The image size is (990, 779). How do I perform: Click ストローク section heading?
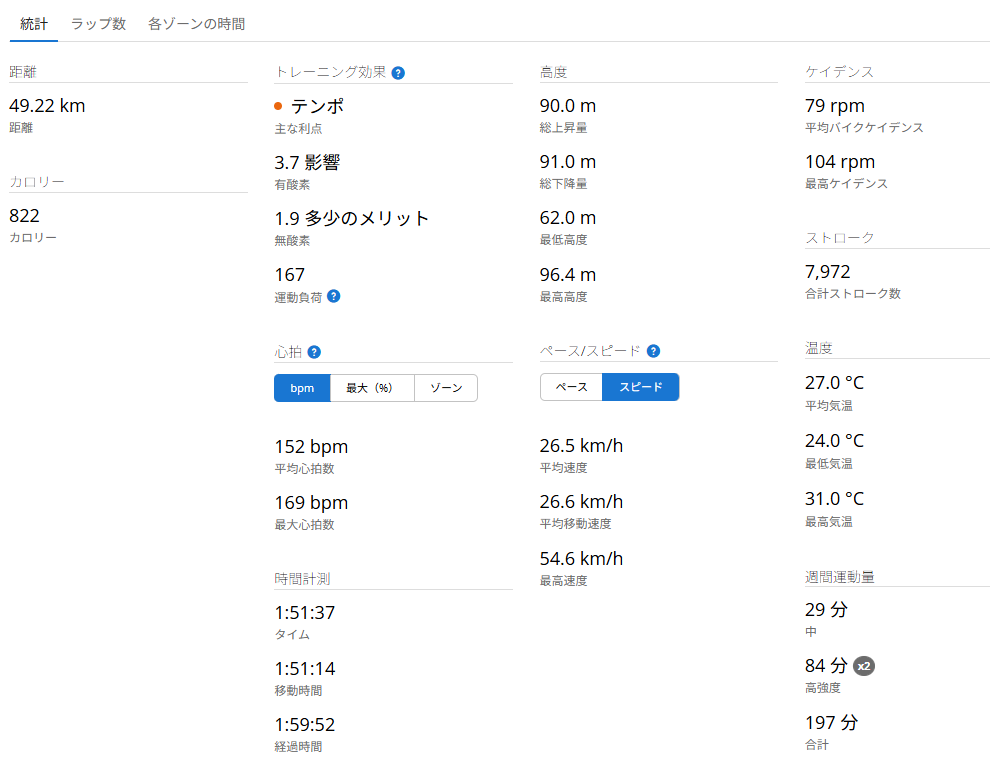(839, 238)
